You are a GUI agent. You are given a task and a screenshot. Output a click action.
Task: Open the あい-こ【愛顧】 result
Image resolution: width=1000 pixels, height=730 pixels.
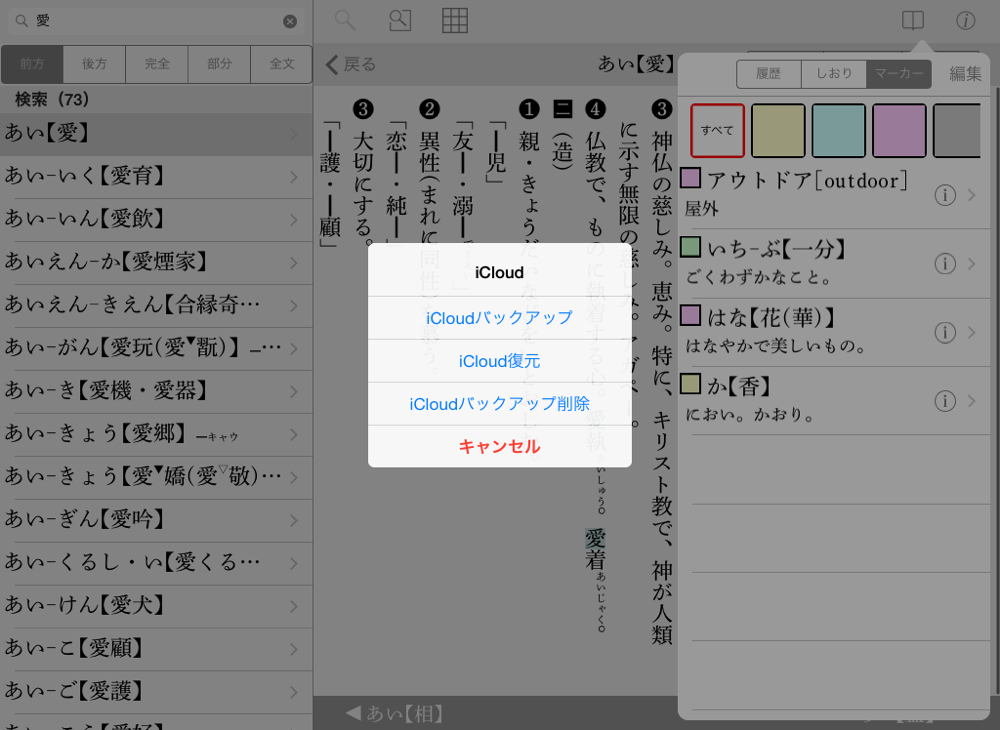coord(156,649)
